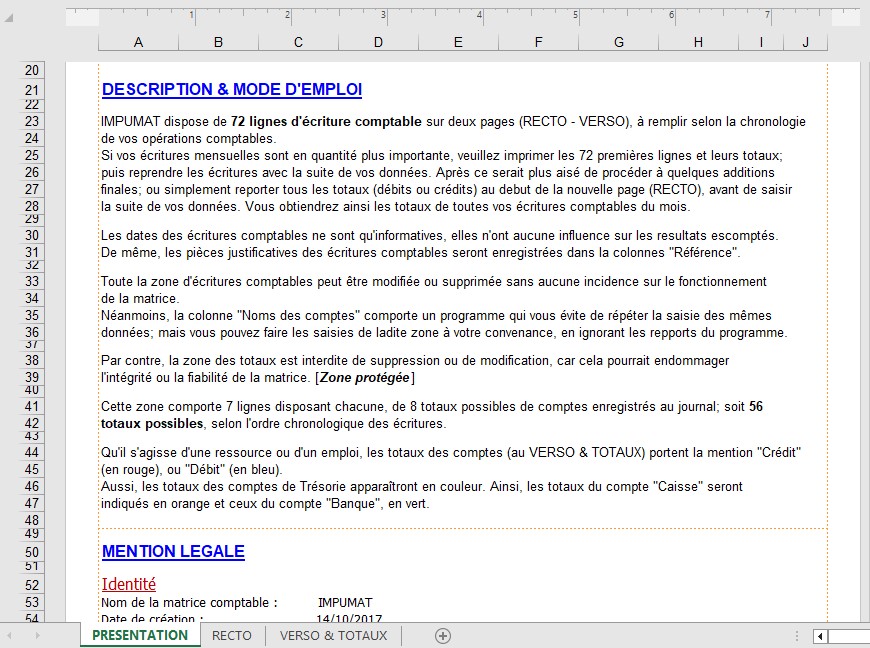The width and height of the screenshot is (870, 648).
Task: Select column E header
Action: click(458, 42)
